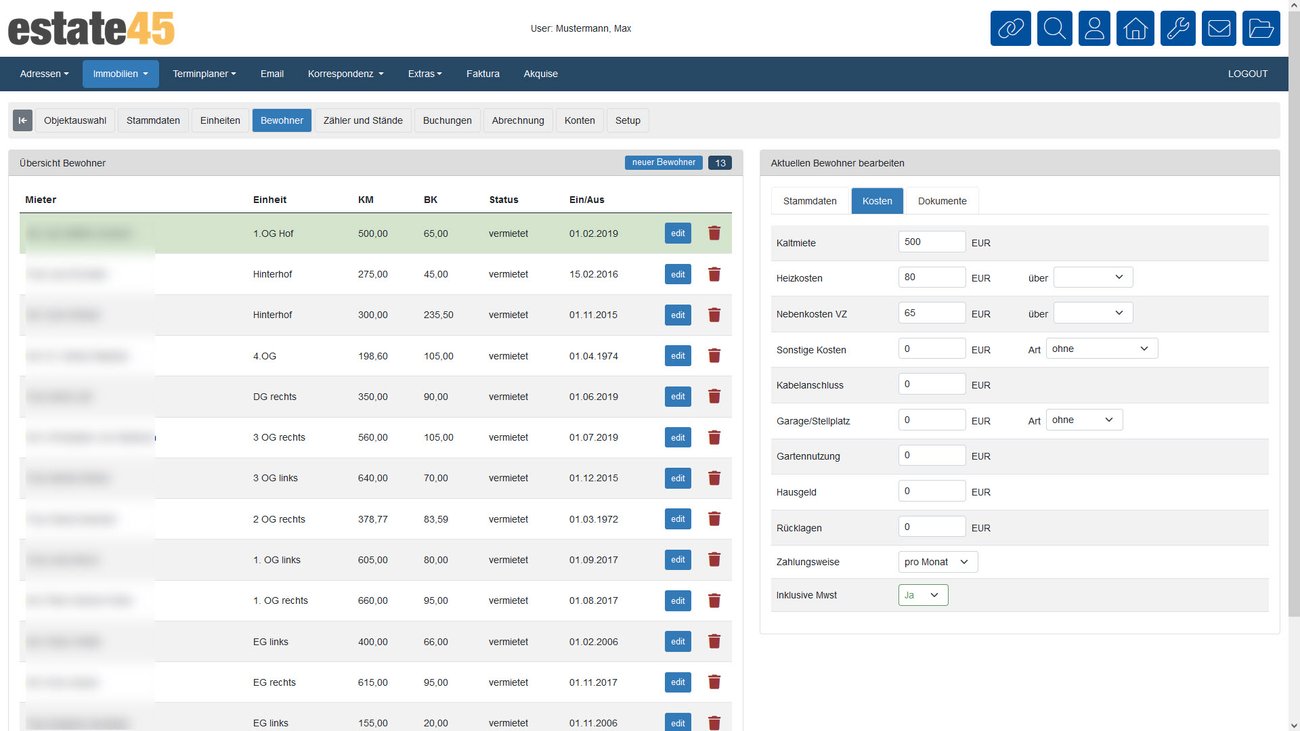
Task: Switch to the Kosten tab
Action: tap(877, 201)
